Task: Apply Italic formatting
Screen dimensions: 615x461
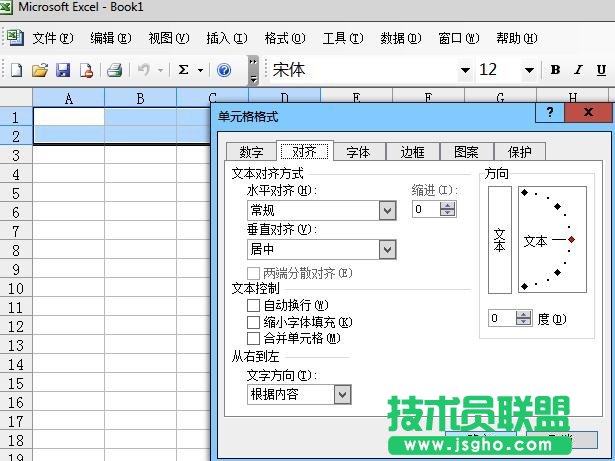Action: point(578,70)
